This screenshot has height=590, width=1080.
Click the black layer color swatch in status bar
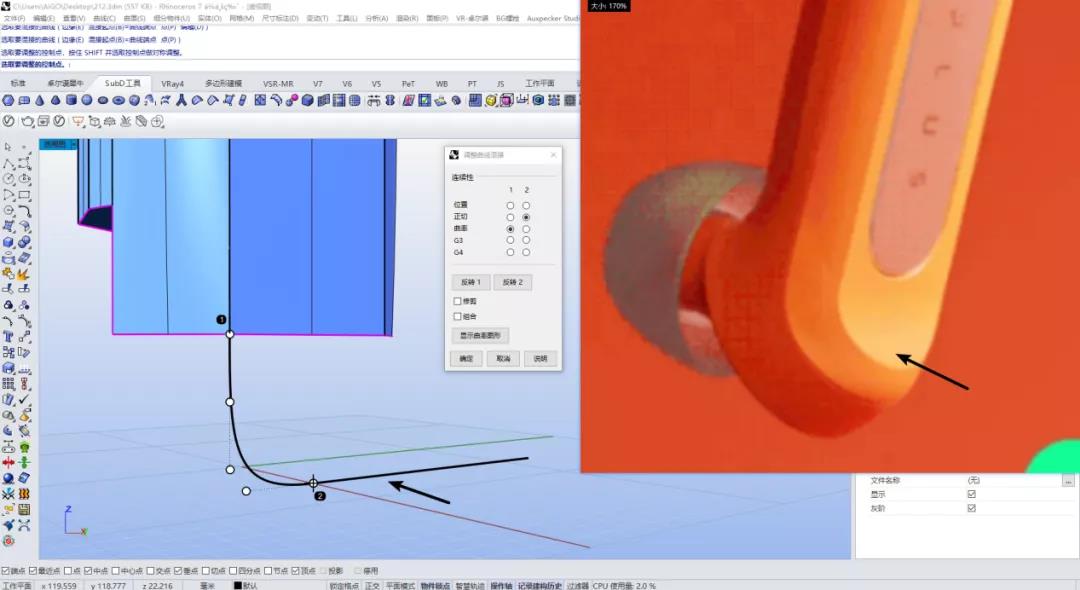[238, 586]
